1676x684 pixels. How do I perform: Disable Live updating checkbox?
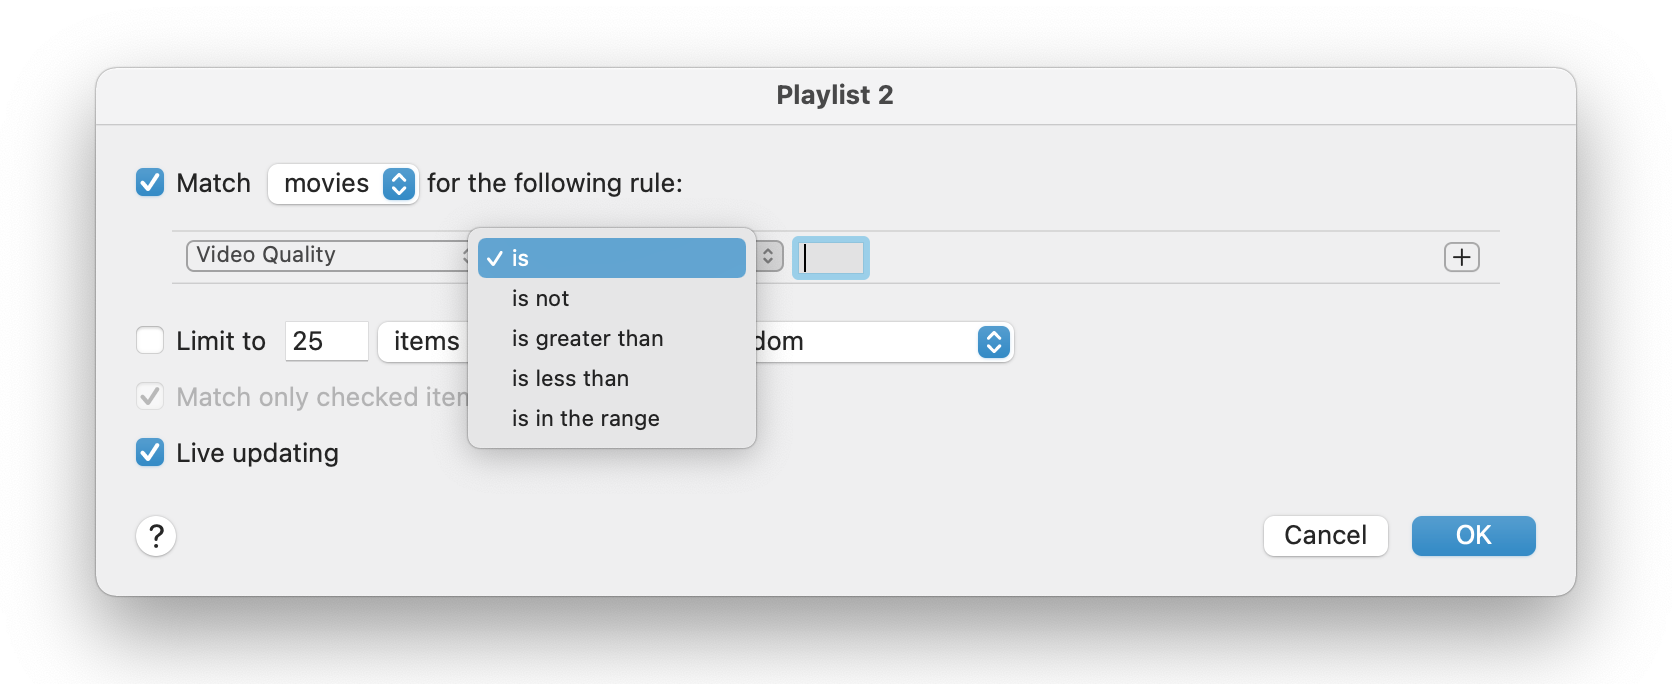click(x=150, y=453)
